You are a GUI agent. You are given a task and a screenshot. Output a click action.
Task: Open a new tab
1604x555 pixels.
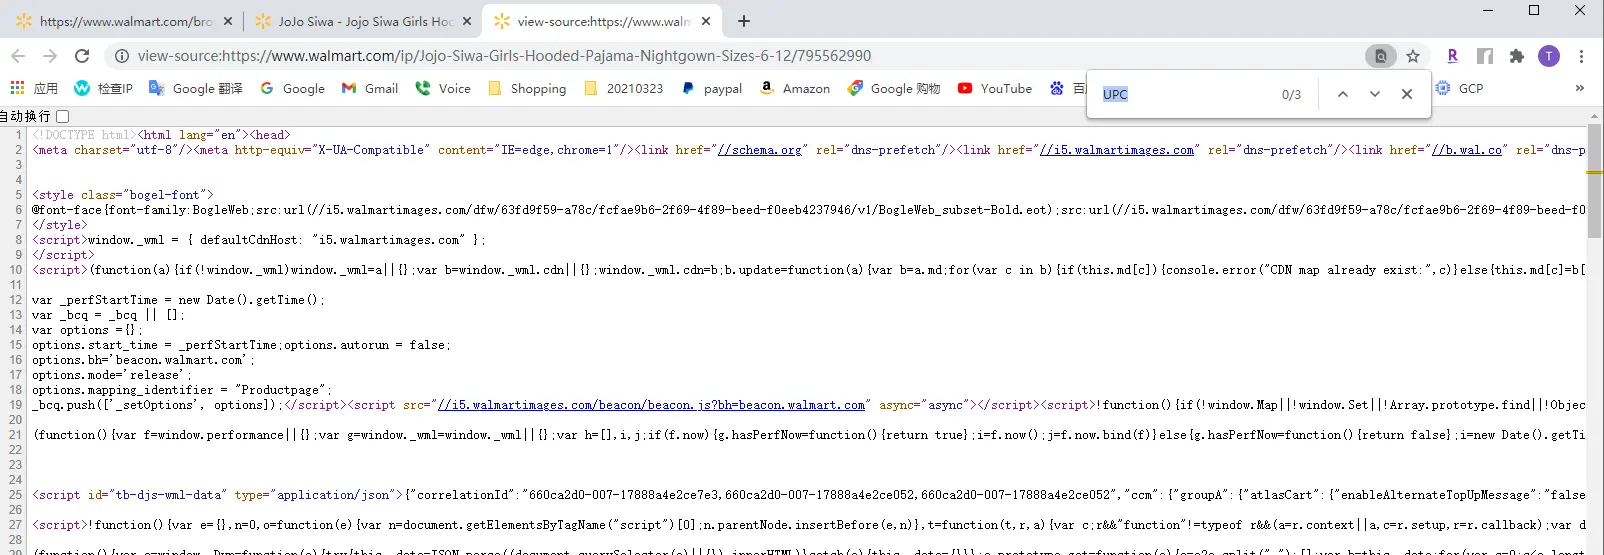744,21
